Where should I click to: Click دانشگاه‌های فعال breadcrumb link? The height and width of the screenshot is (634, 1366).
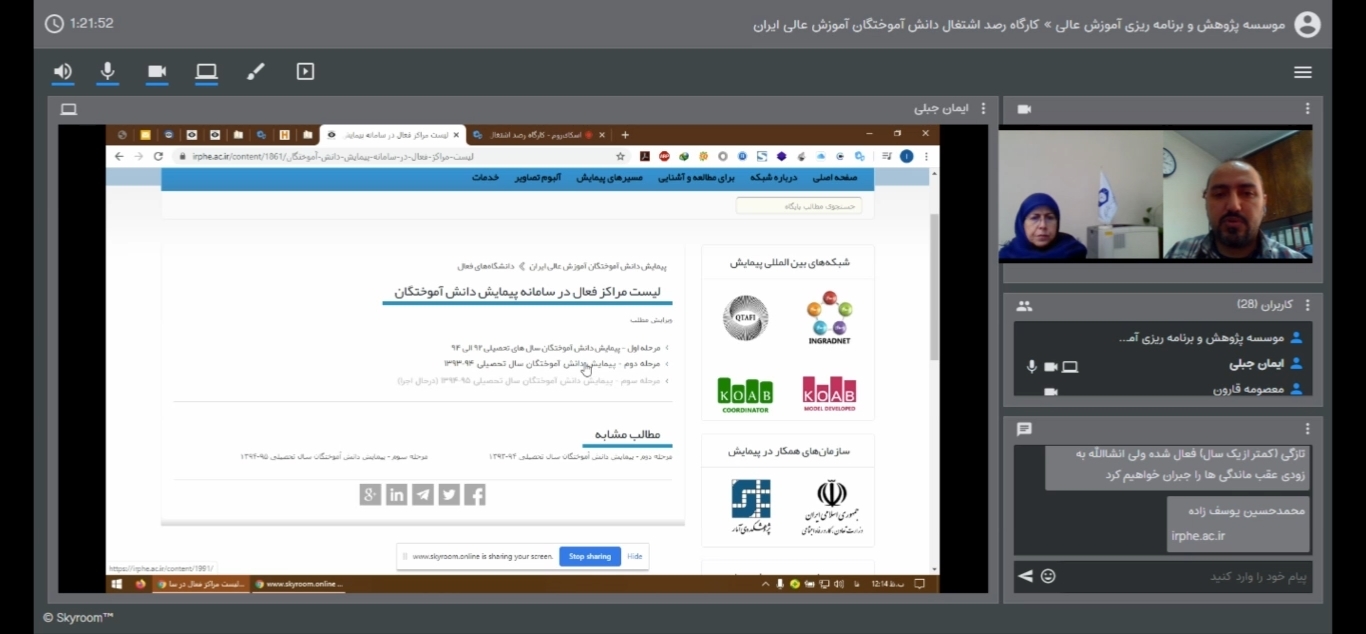(485, 266)
